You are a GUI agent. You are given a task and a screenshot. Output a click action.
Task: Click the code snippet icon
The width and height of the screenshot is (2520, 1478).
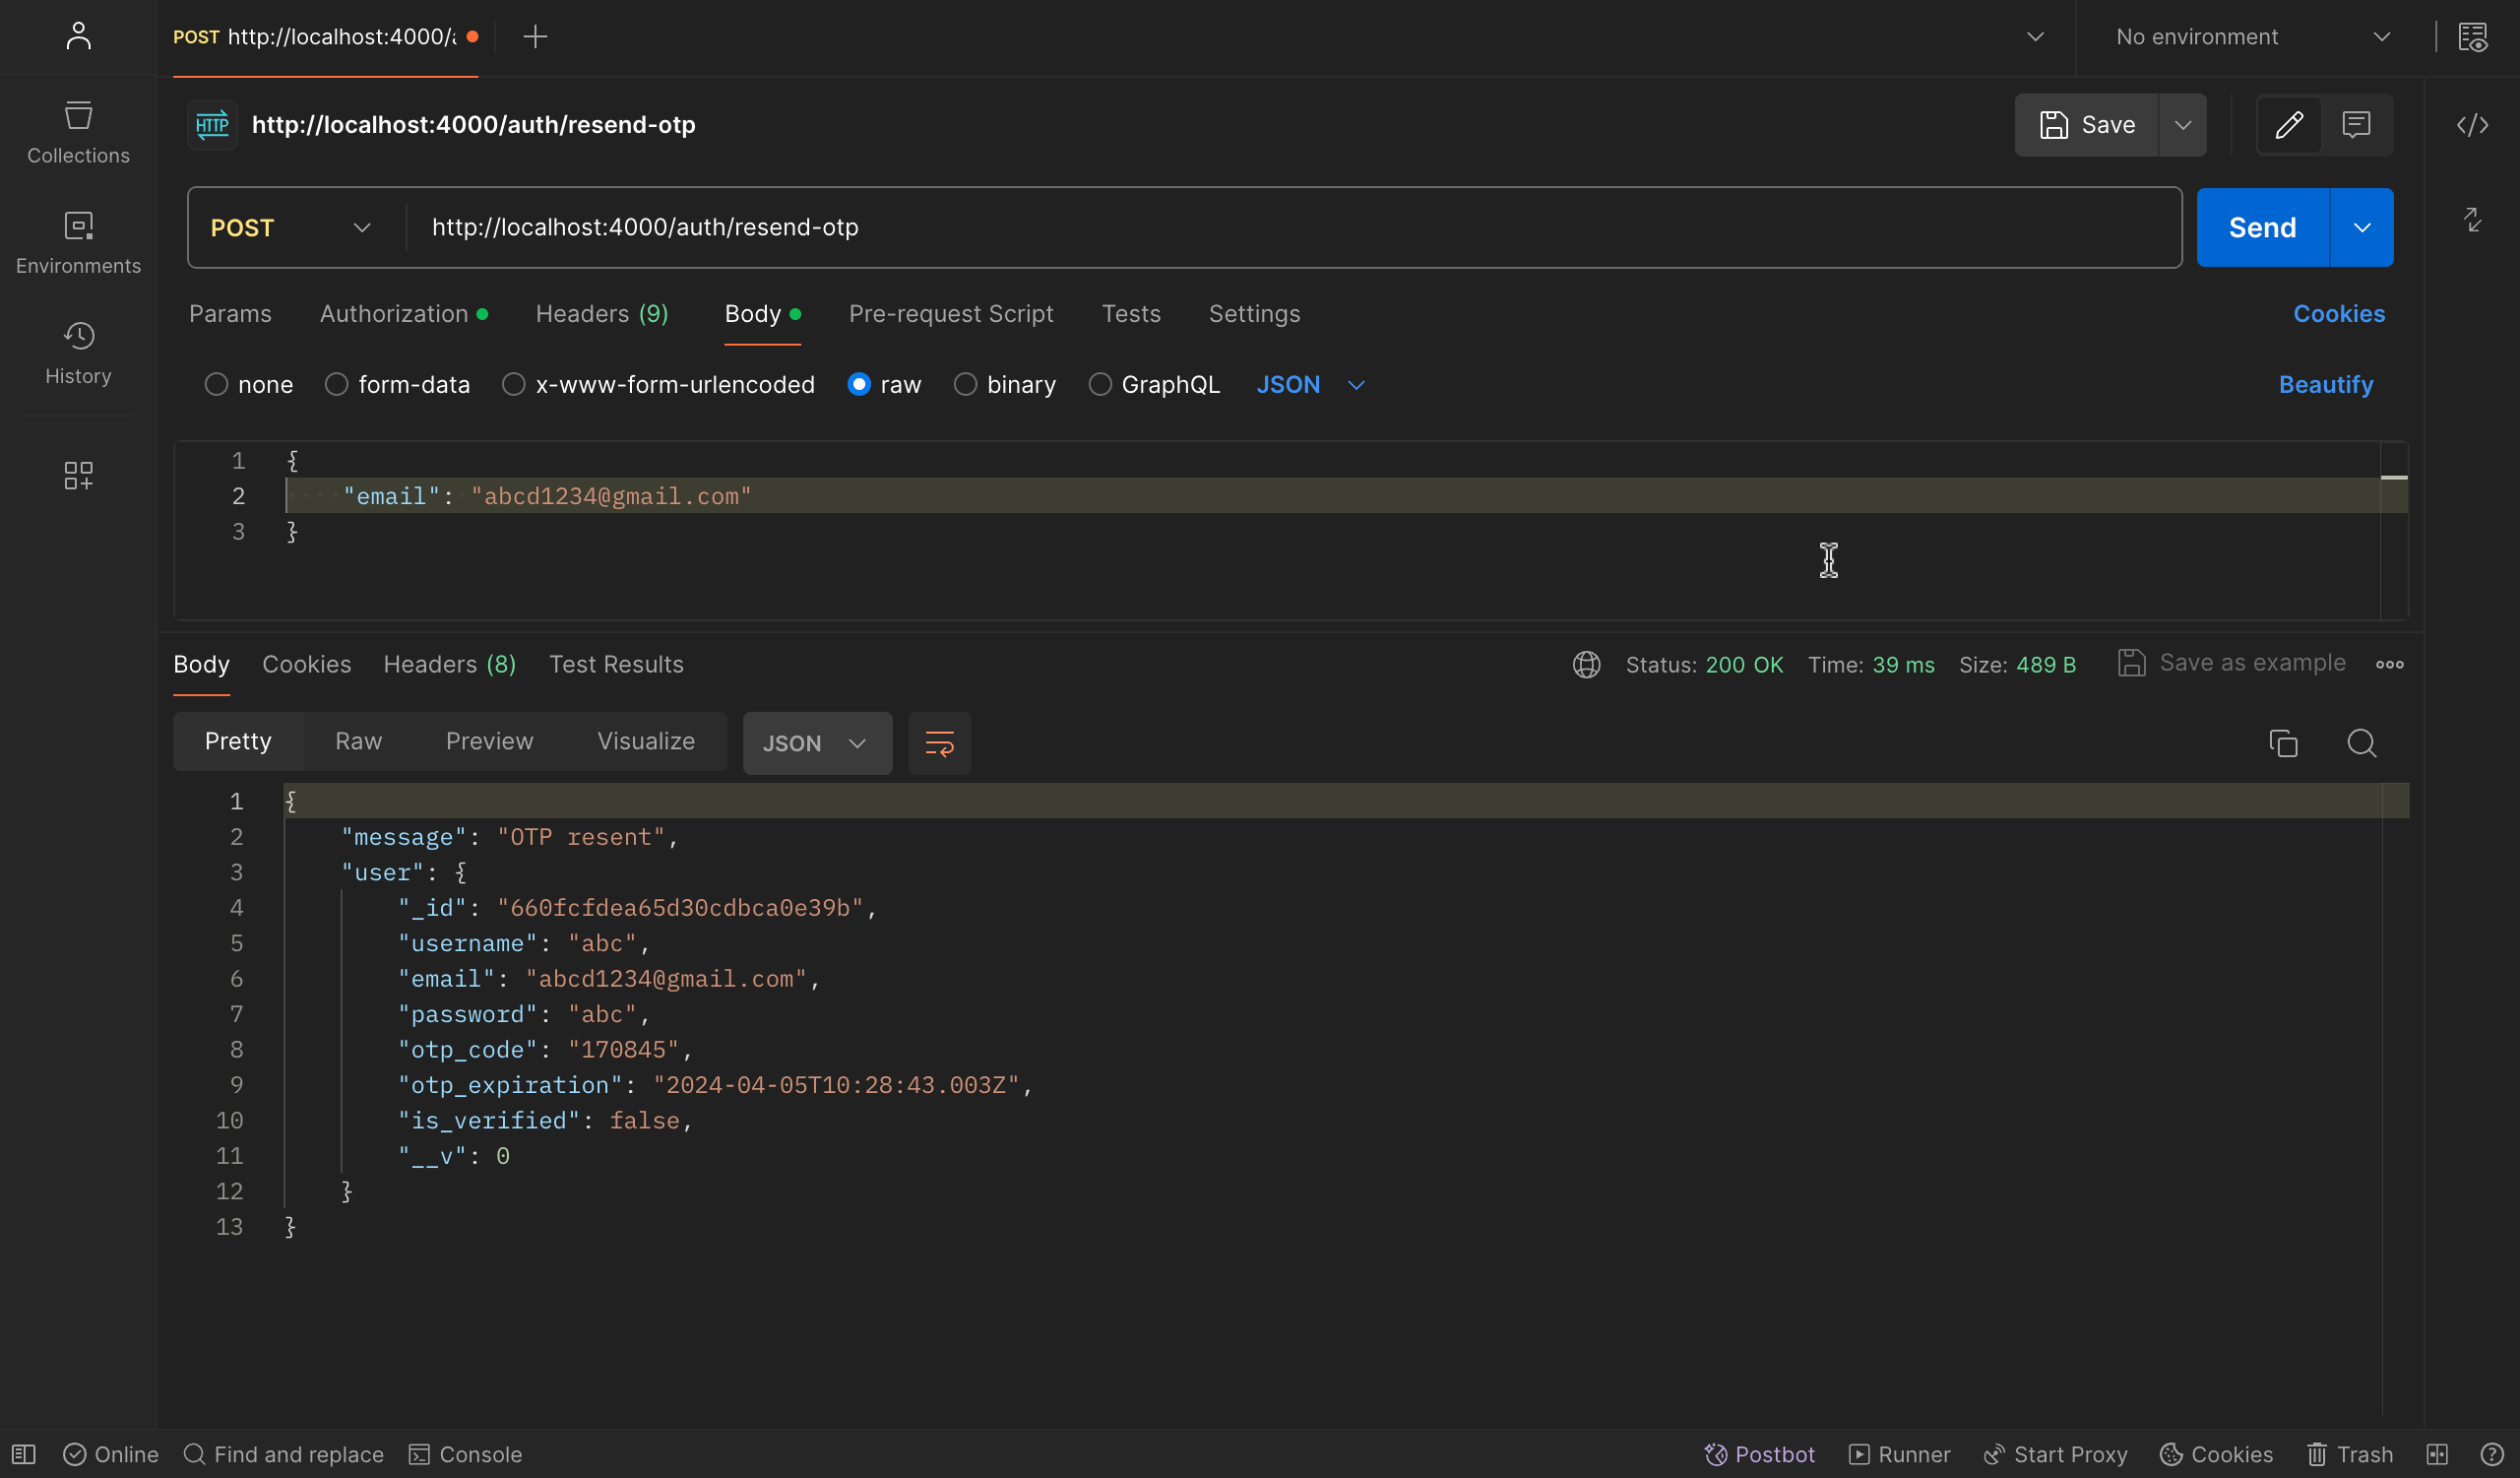point(2471,125)
